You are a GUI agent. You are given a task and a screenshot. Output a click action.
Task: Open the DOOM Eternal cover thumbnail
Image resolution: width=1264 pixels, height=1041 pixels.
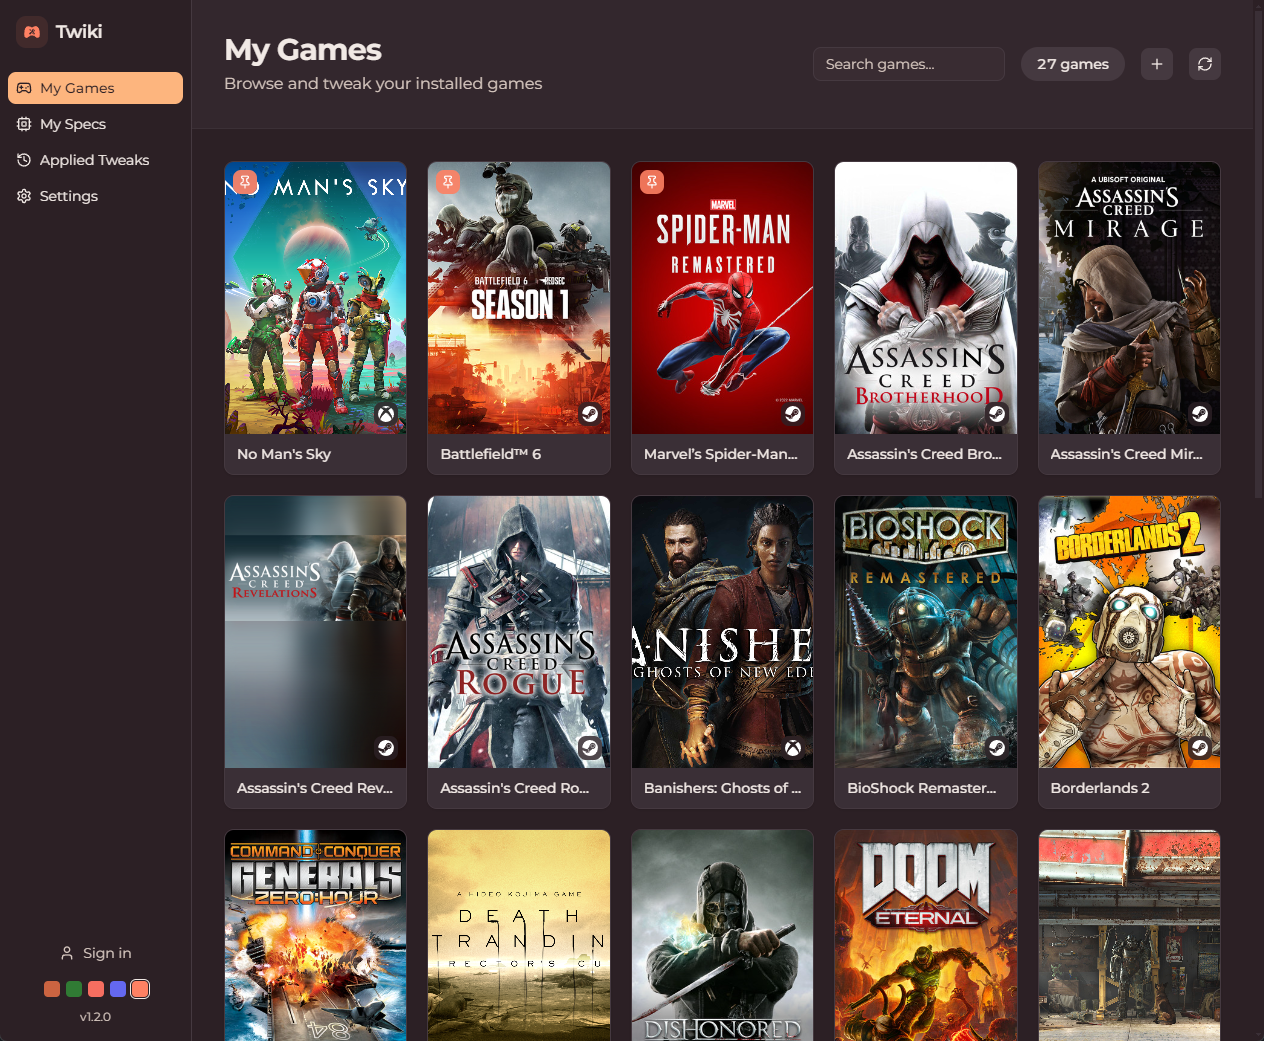coord(925,935)
